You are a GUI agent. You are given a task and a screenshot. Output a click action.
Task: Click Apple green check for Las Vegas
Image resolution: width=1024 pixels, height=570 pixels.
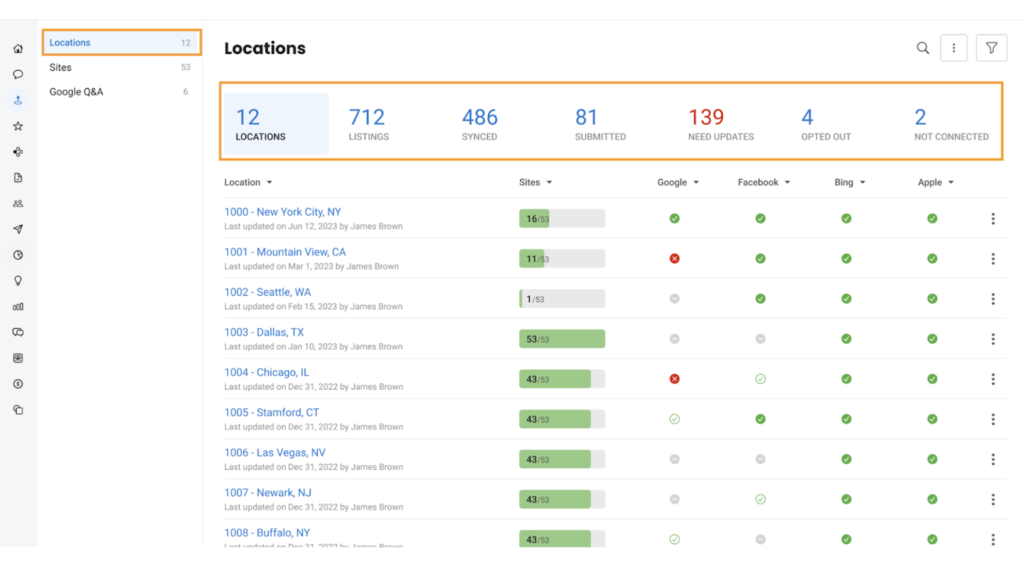932,459
